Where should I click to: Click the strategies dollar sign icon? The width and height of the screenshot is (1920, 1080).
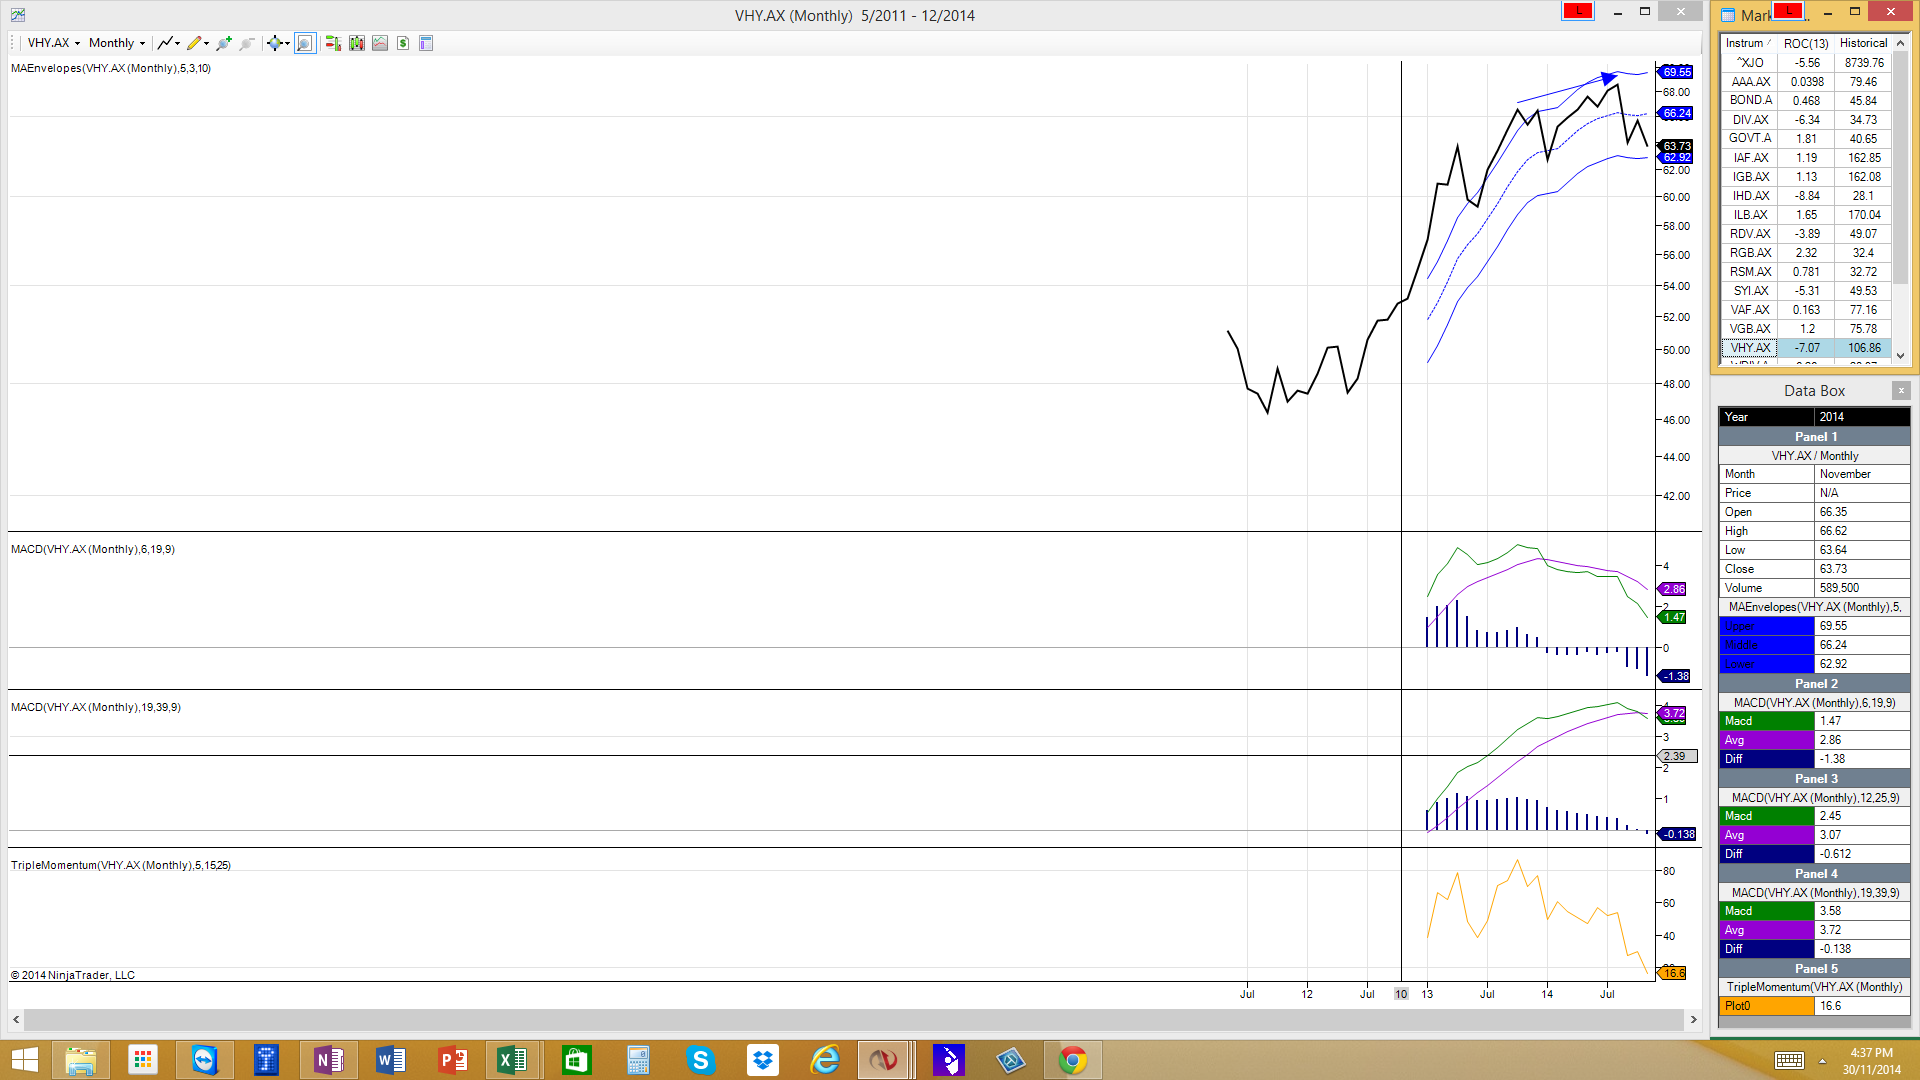tap(403, 43)
